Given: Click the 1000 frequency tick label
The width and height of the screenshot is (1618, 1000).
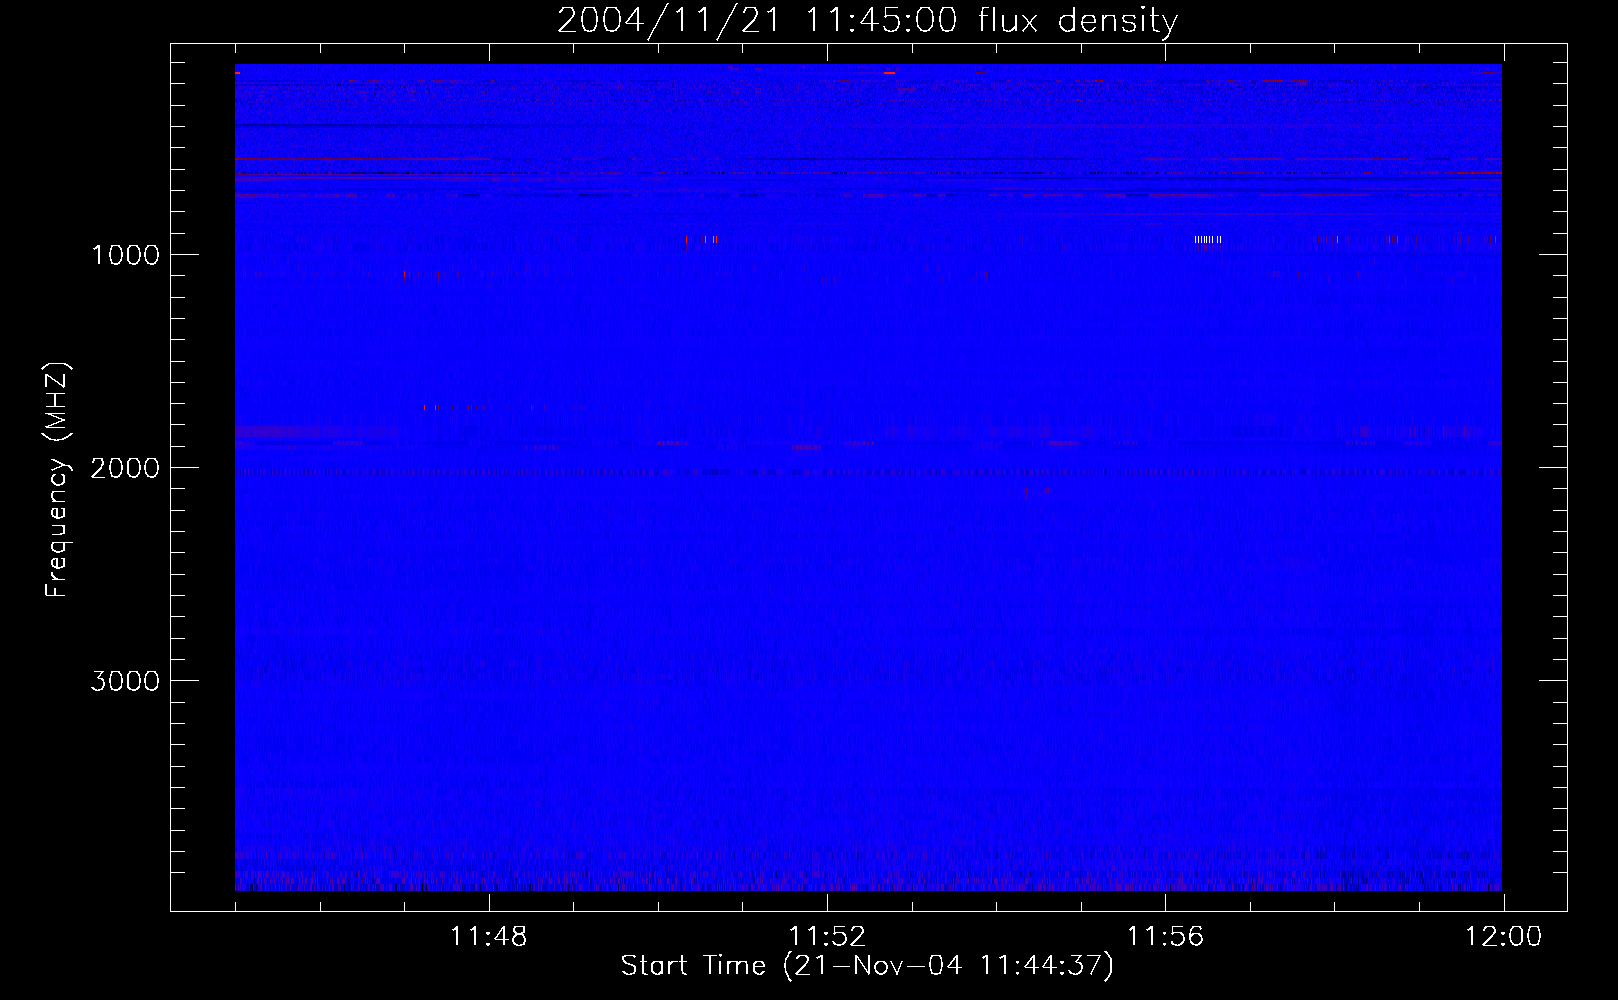Looking at the screenshot, I should (x=125, y=255).
